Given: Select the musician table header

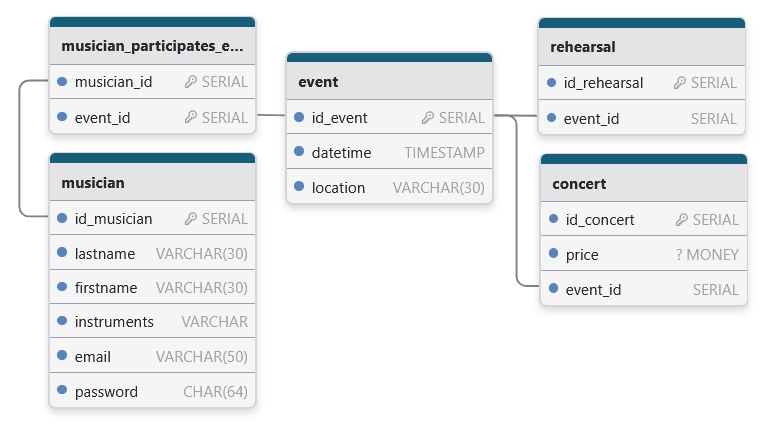Looking at the screenshot, I should pos(152,183).
